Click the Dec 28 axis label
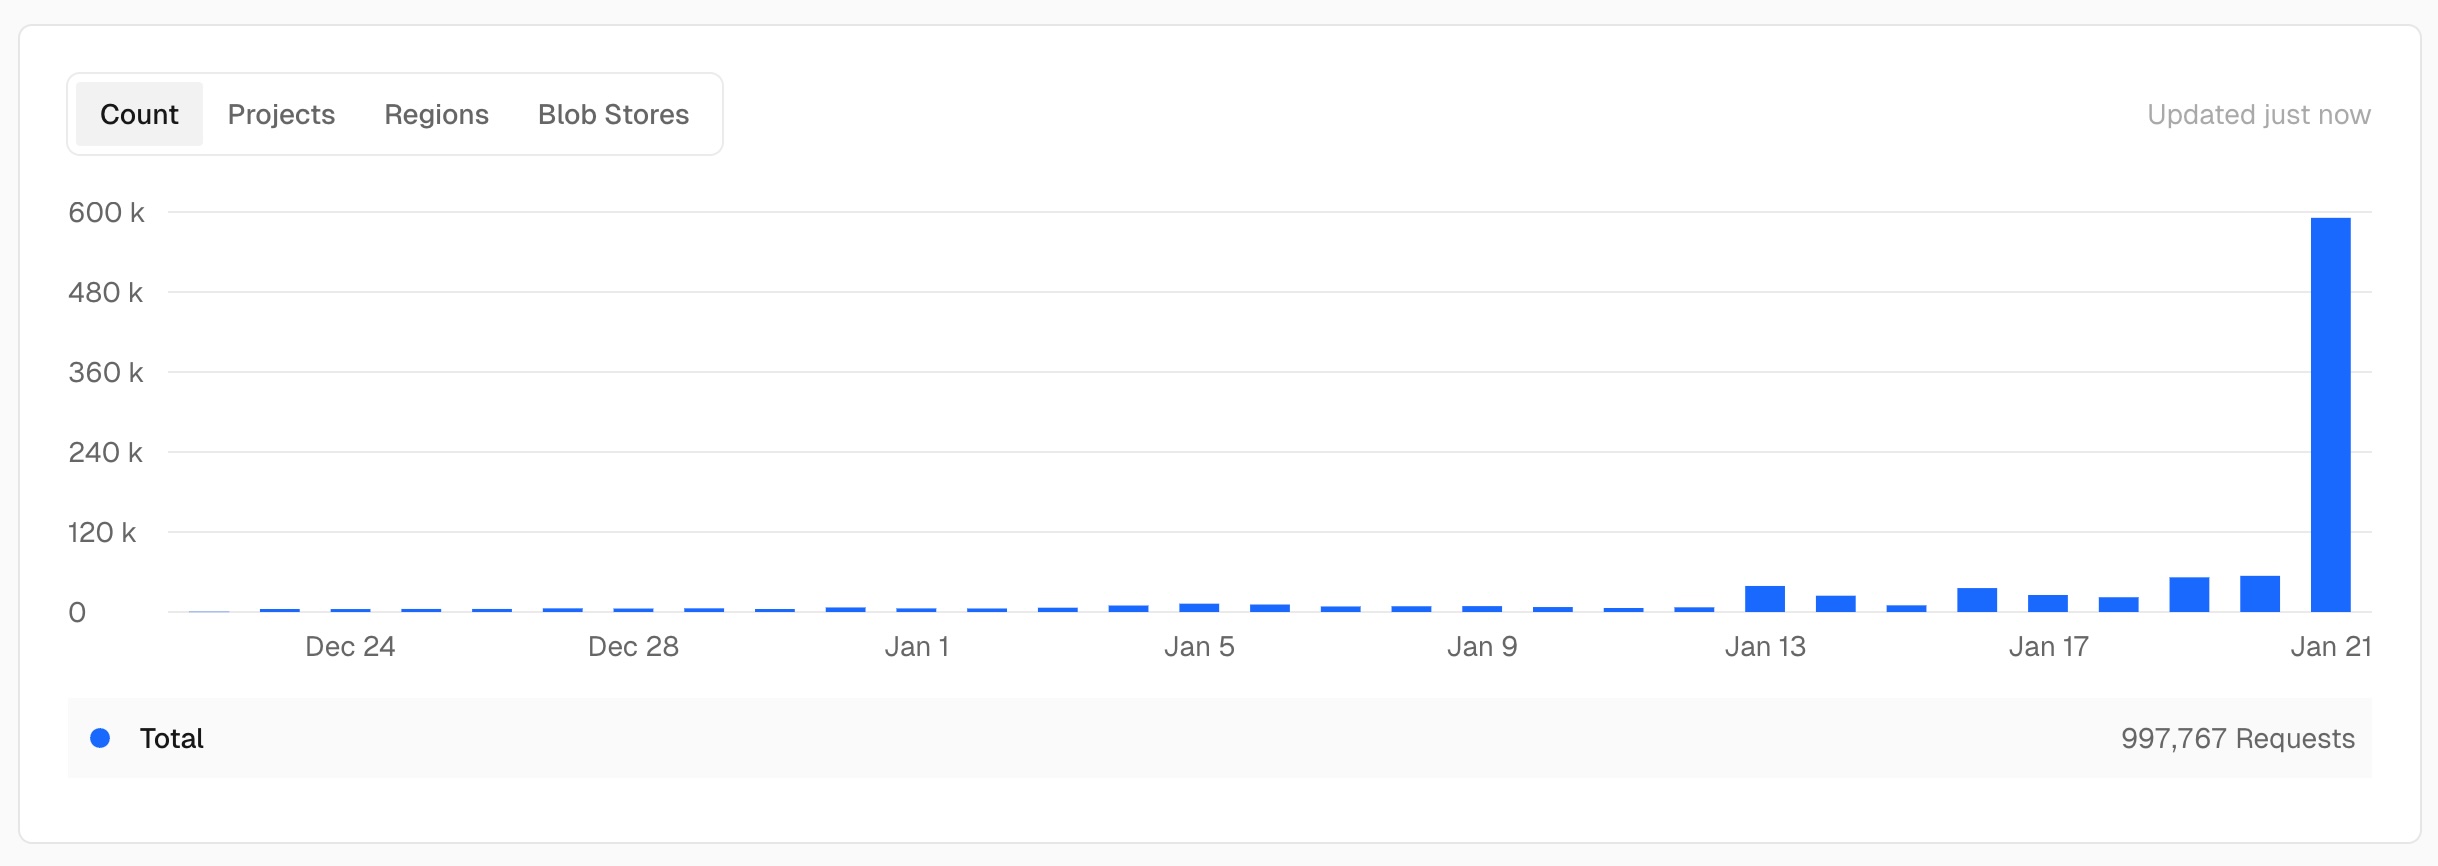The width and height of the screenshot is (2438, 866). pos(633,646)
